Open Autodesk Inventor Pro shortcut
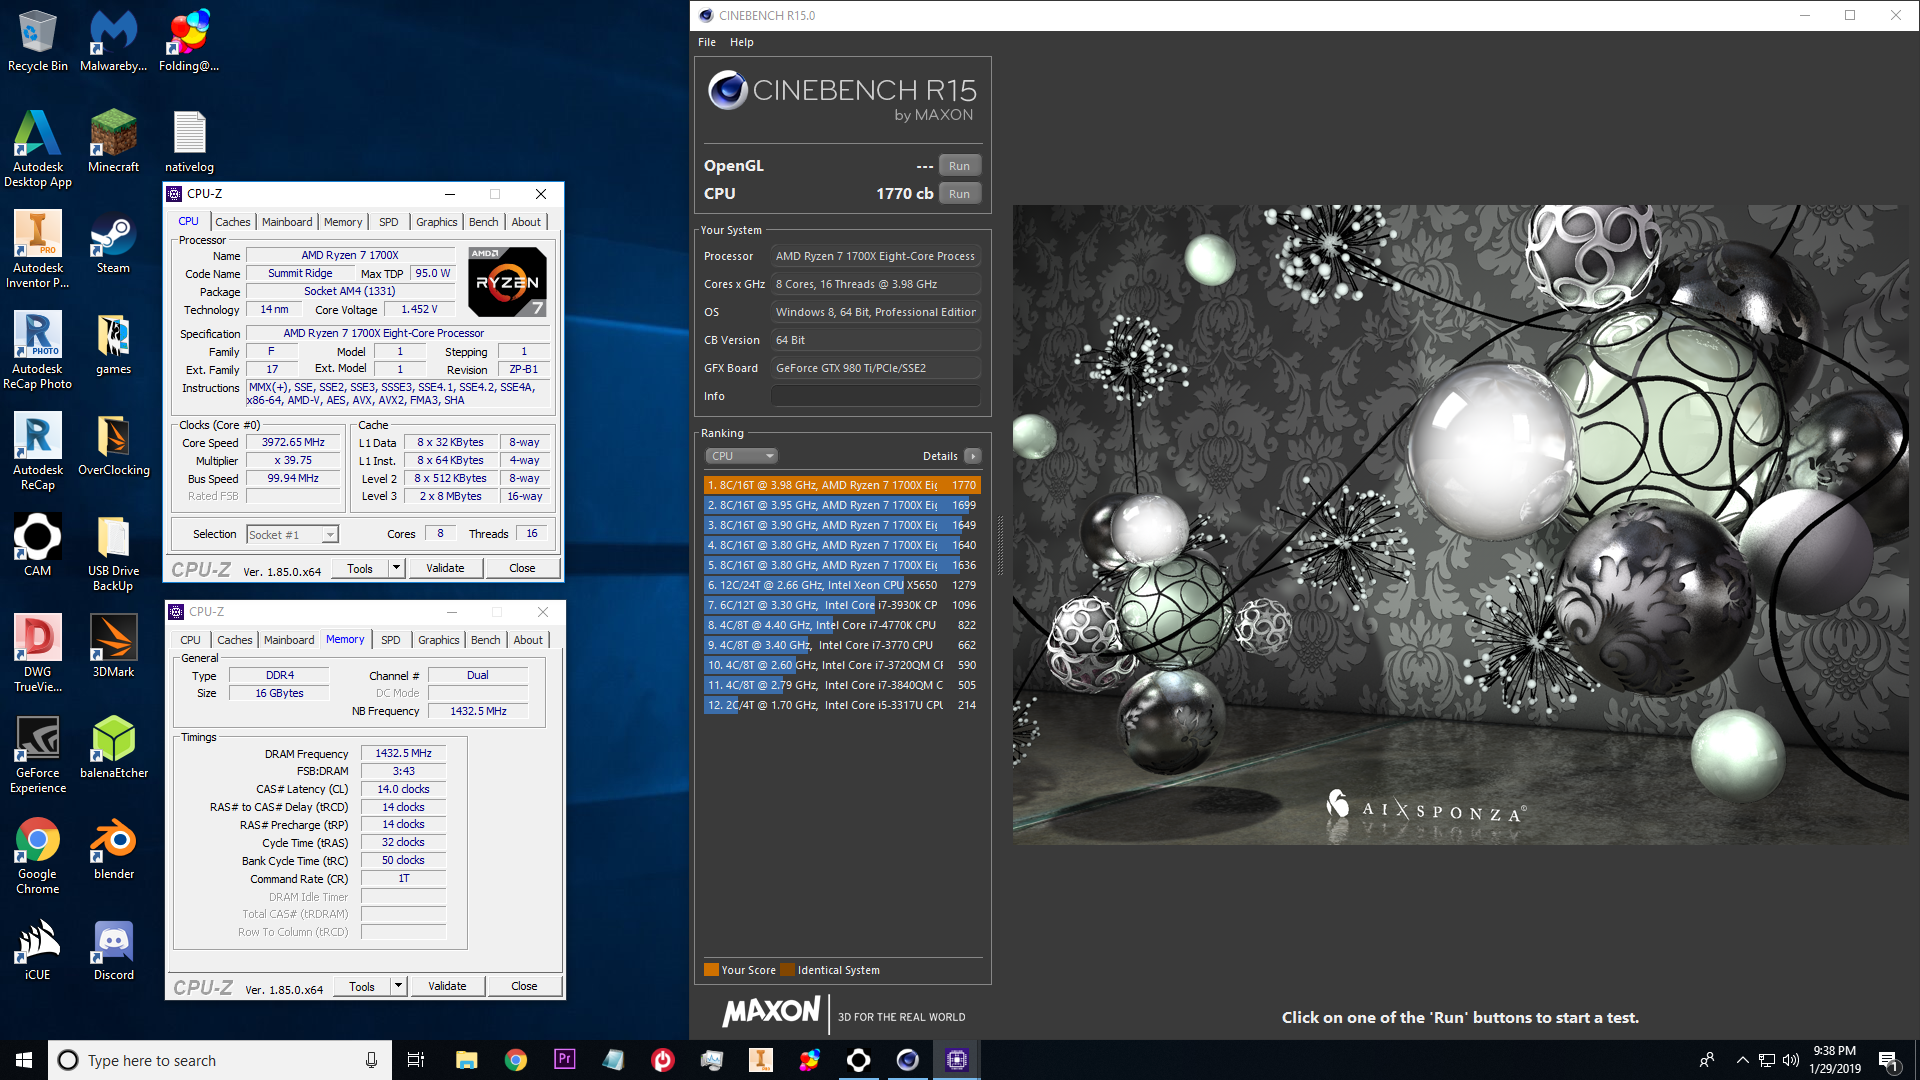Viewport: 1920px width, 1080px height. pos(37,249)
